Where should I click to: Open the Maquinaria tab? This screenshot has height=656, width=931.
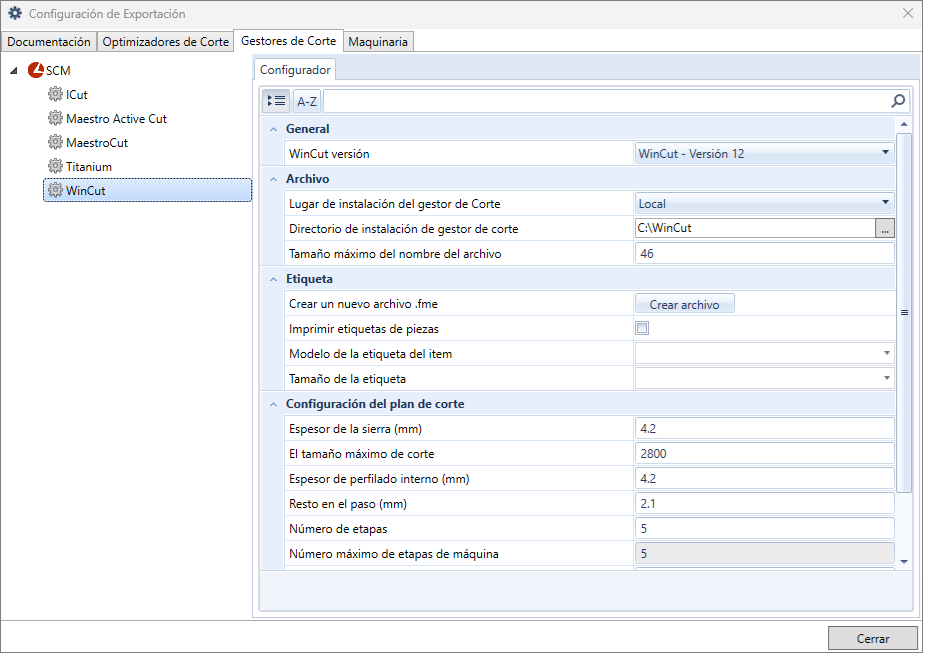pos(378,42)
